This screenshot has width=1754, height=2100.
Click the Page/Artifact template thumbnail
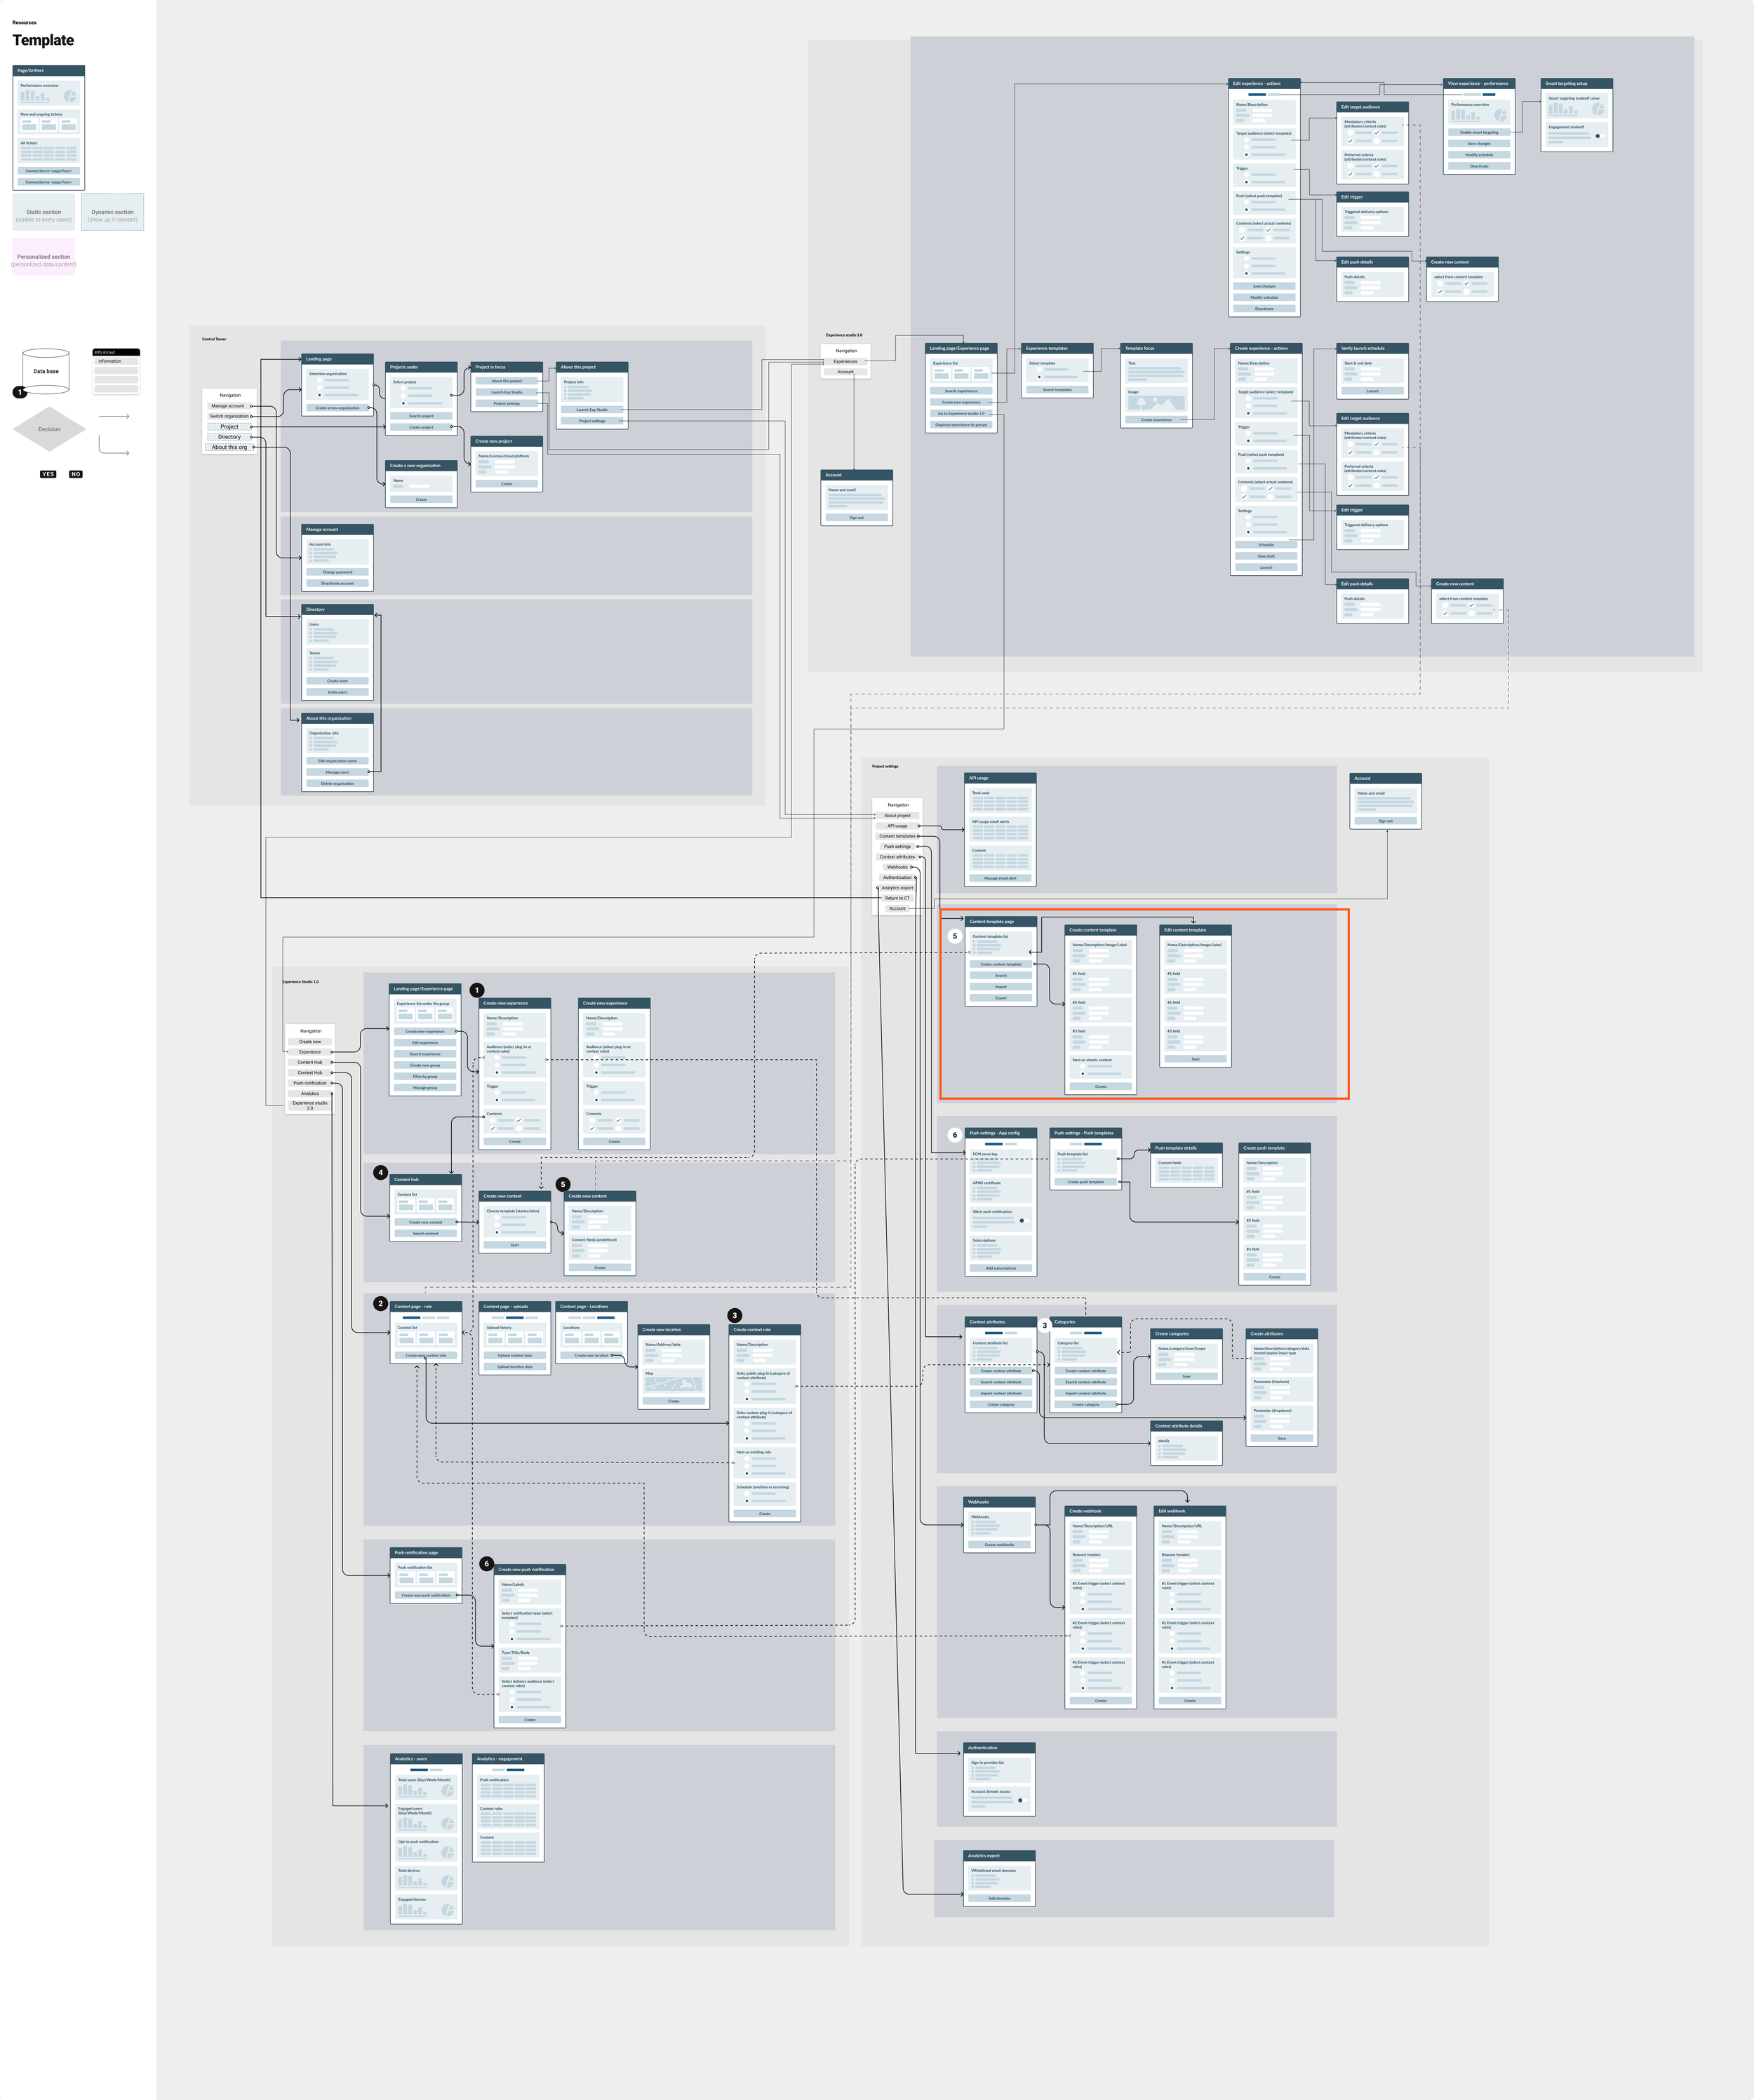[x=48, y=128]
